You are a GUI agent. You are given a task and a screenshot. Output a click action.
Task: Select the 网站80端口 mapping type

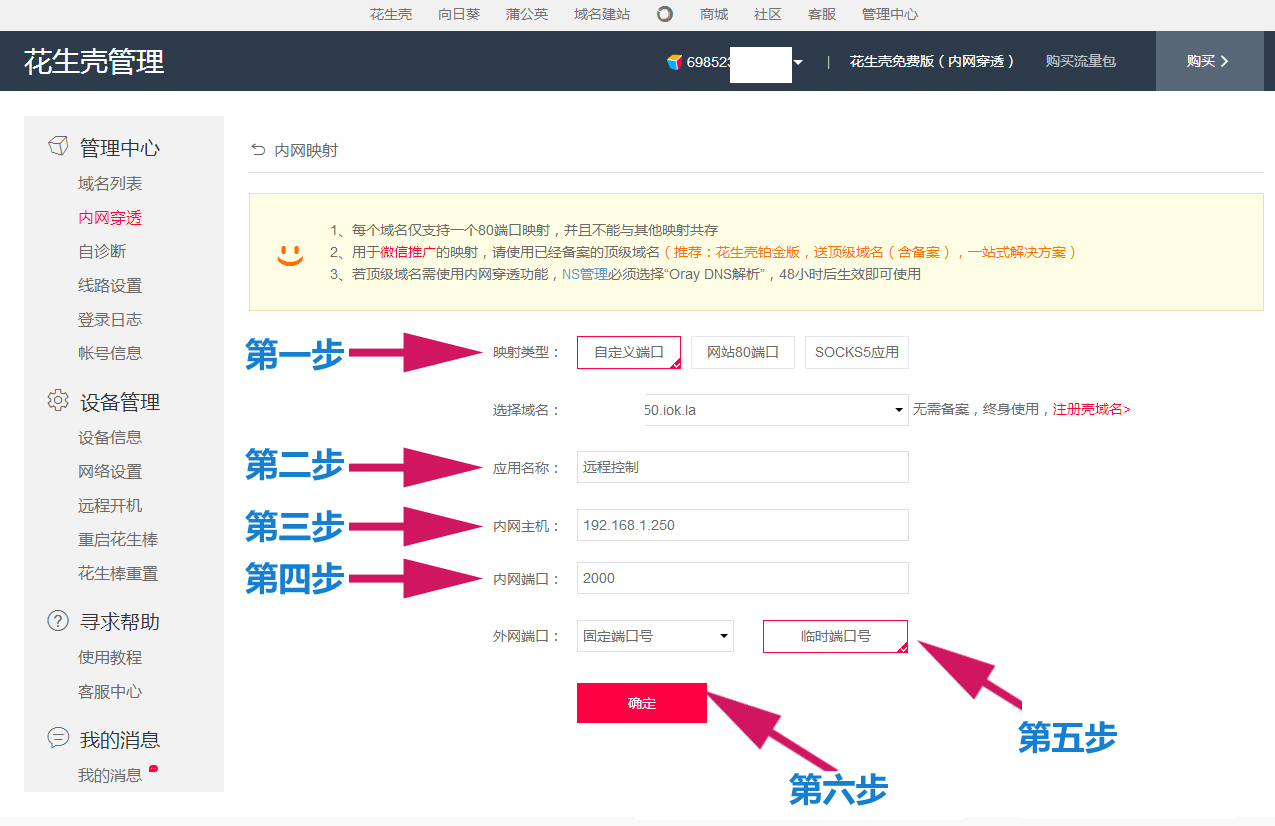[x=743, y=352]
